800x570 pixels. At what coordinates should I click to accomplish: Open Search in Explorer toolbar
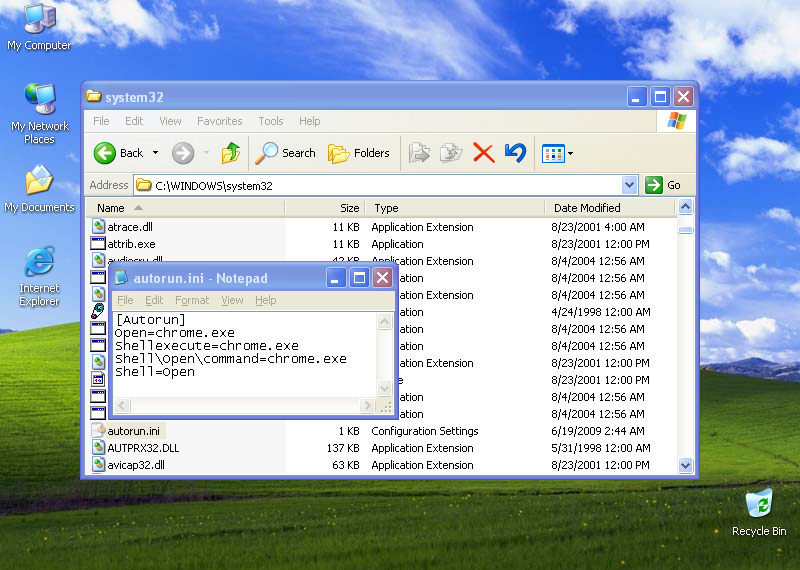[x=286, y=153]
